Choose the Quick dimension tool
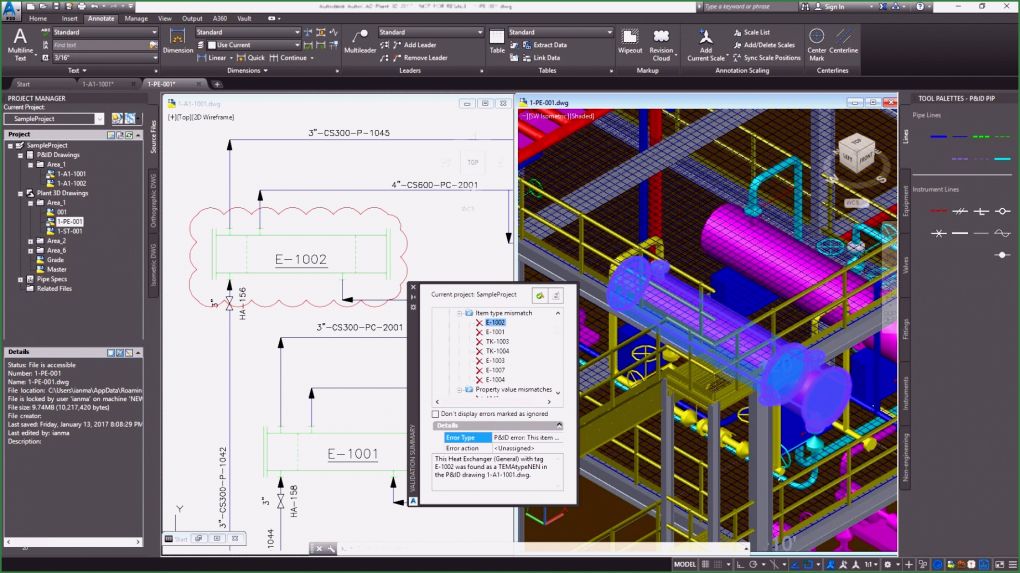This screenshot has width=1020, height=573. click(x=251, y=58)
